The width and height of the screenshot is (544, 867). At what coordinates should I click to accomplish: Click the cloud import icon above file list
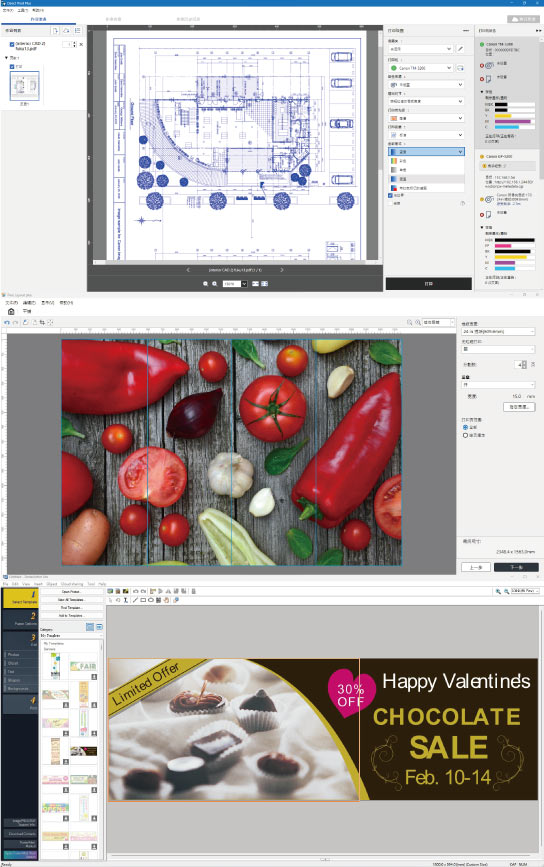pyautogui.click(x=66, y=30)
